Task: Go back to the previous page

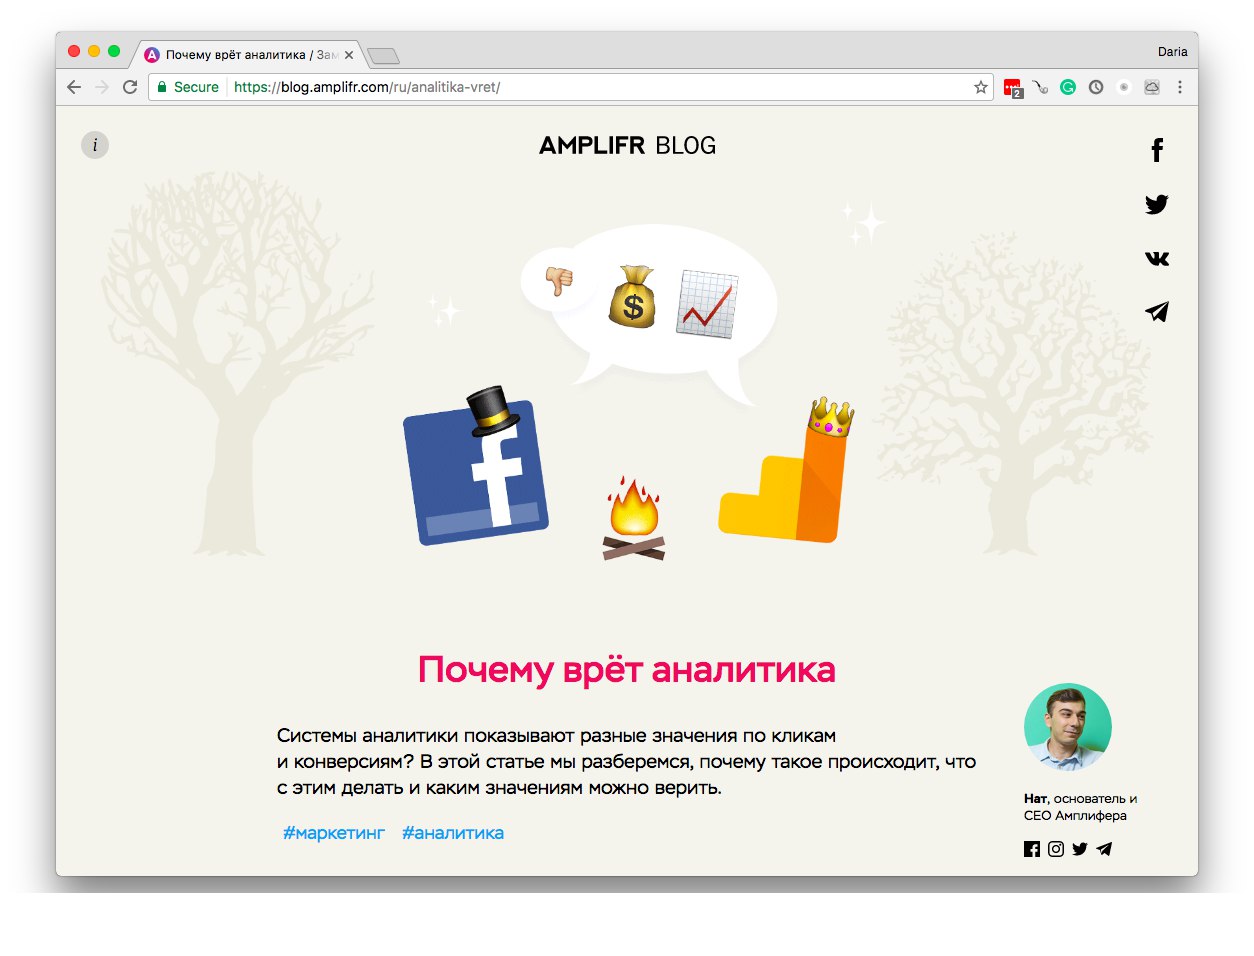Action: pyautogui.click(x=74, y=87)
